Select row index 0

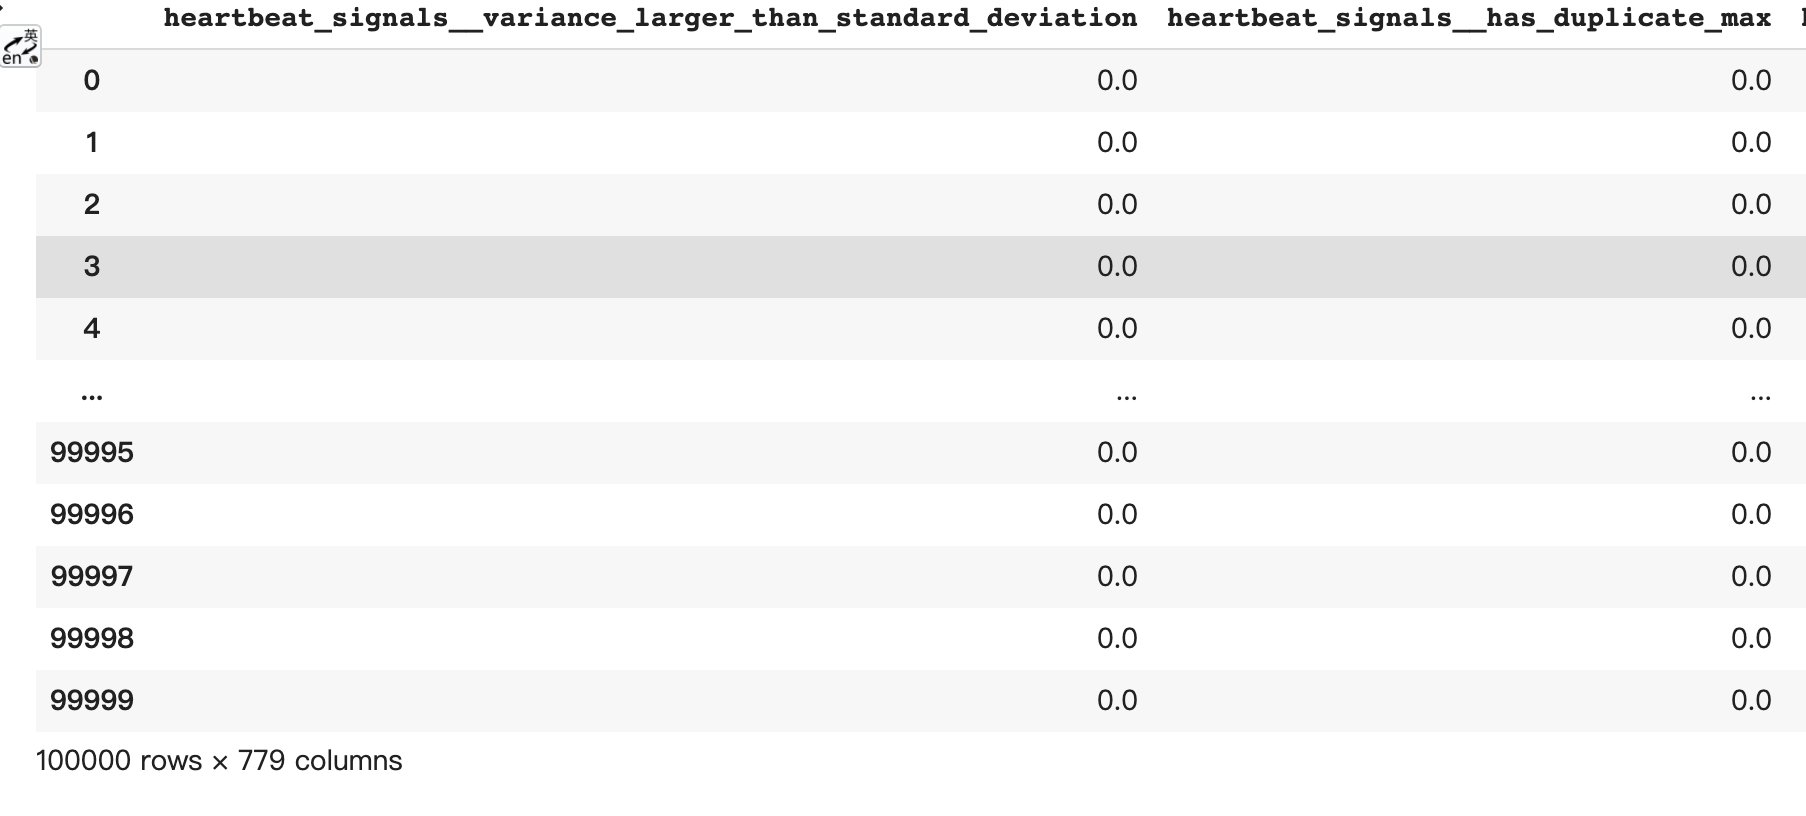91,81
